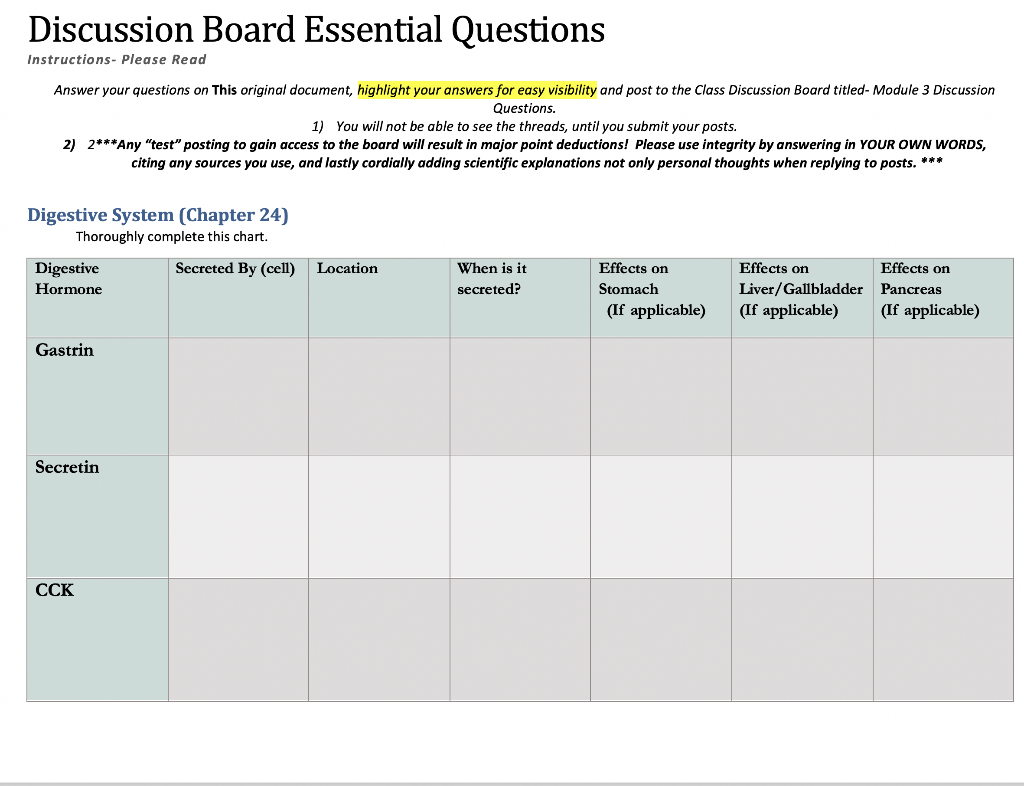The width and height of the screenshot is (1024, 786).
Task: Click the Gastrin Effects on Liver/Gallbladder cell
Action: pyautogui.click(x=803, y=396)
